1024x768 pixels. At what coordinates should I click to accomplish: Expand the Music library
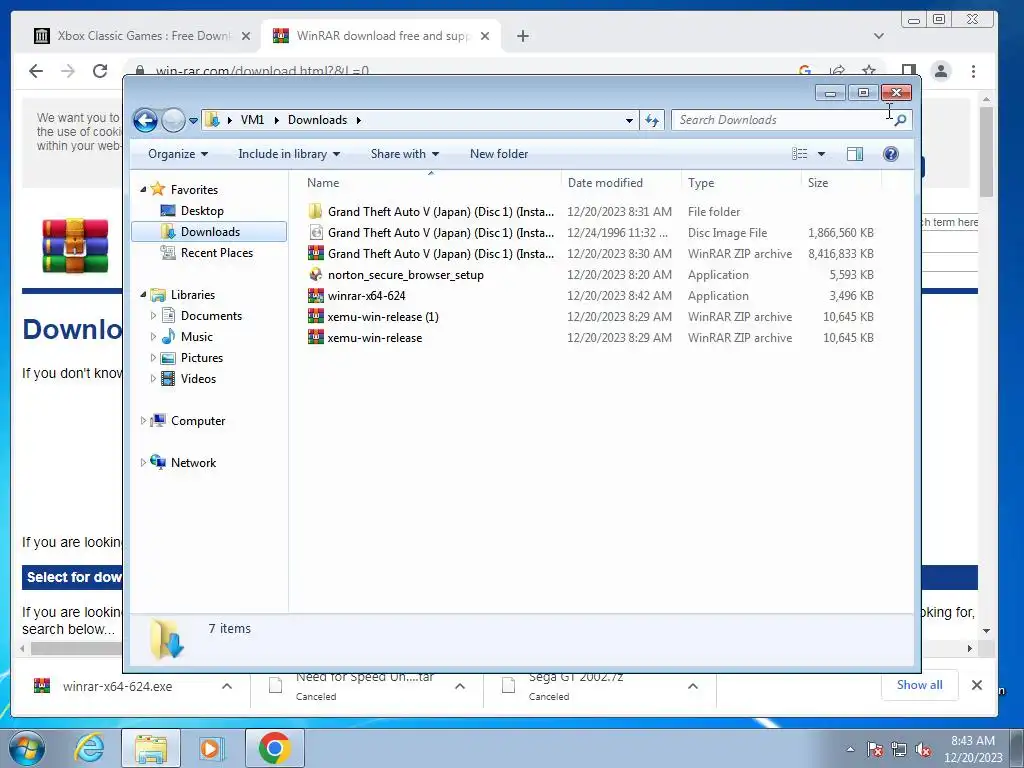click(153, 337)
